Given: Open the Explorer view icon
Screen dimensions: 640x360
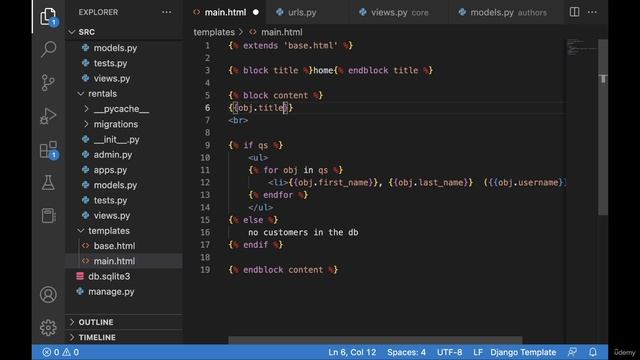Looking at the screenshot, I should coord(48,17).
